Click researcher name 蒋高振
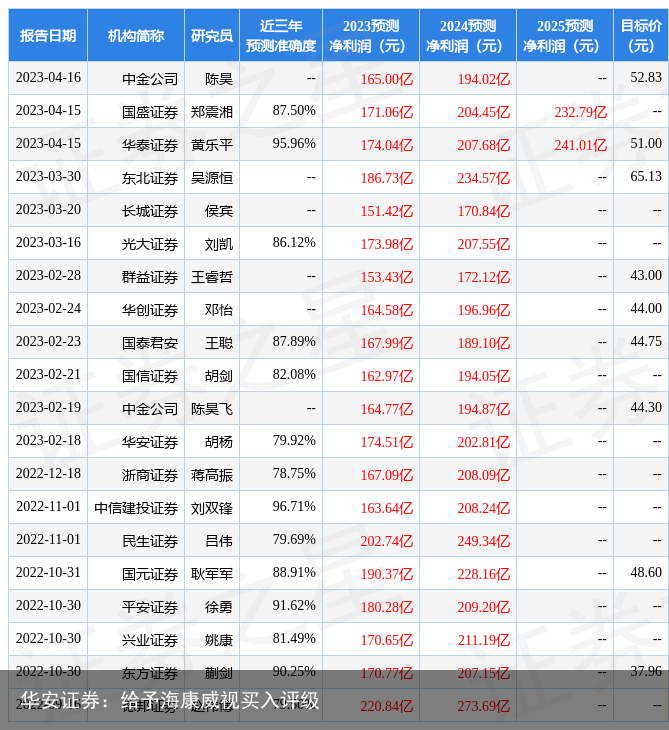 click(x=212, y=475)
